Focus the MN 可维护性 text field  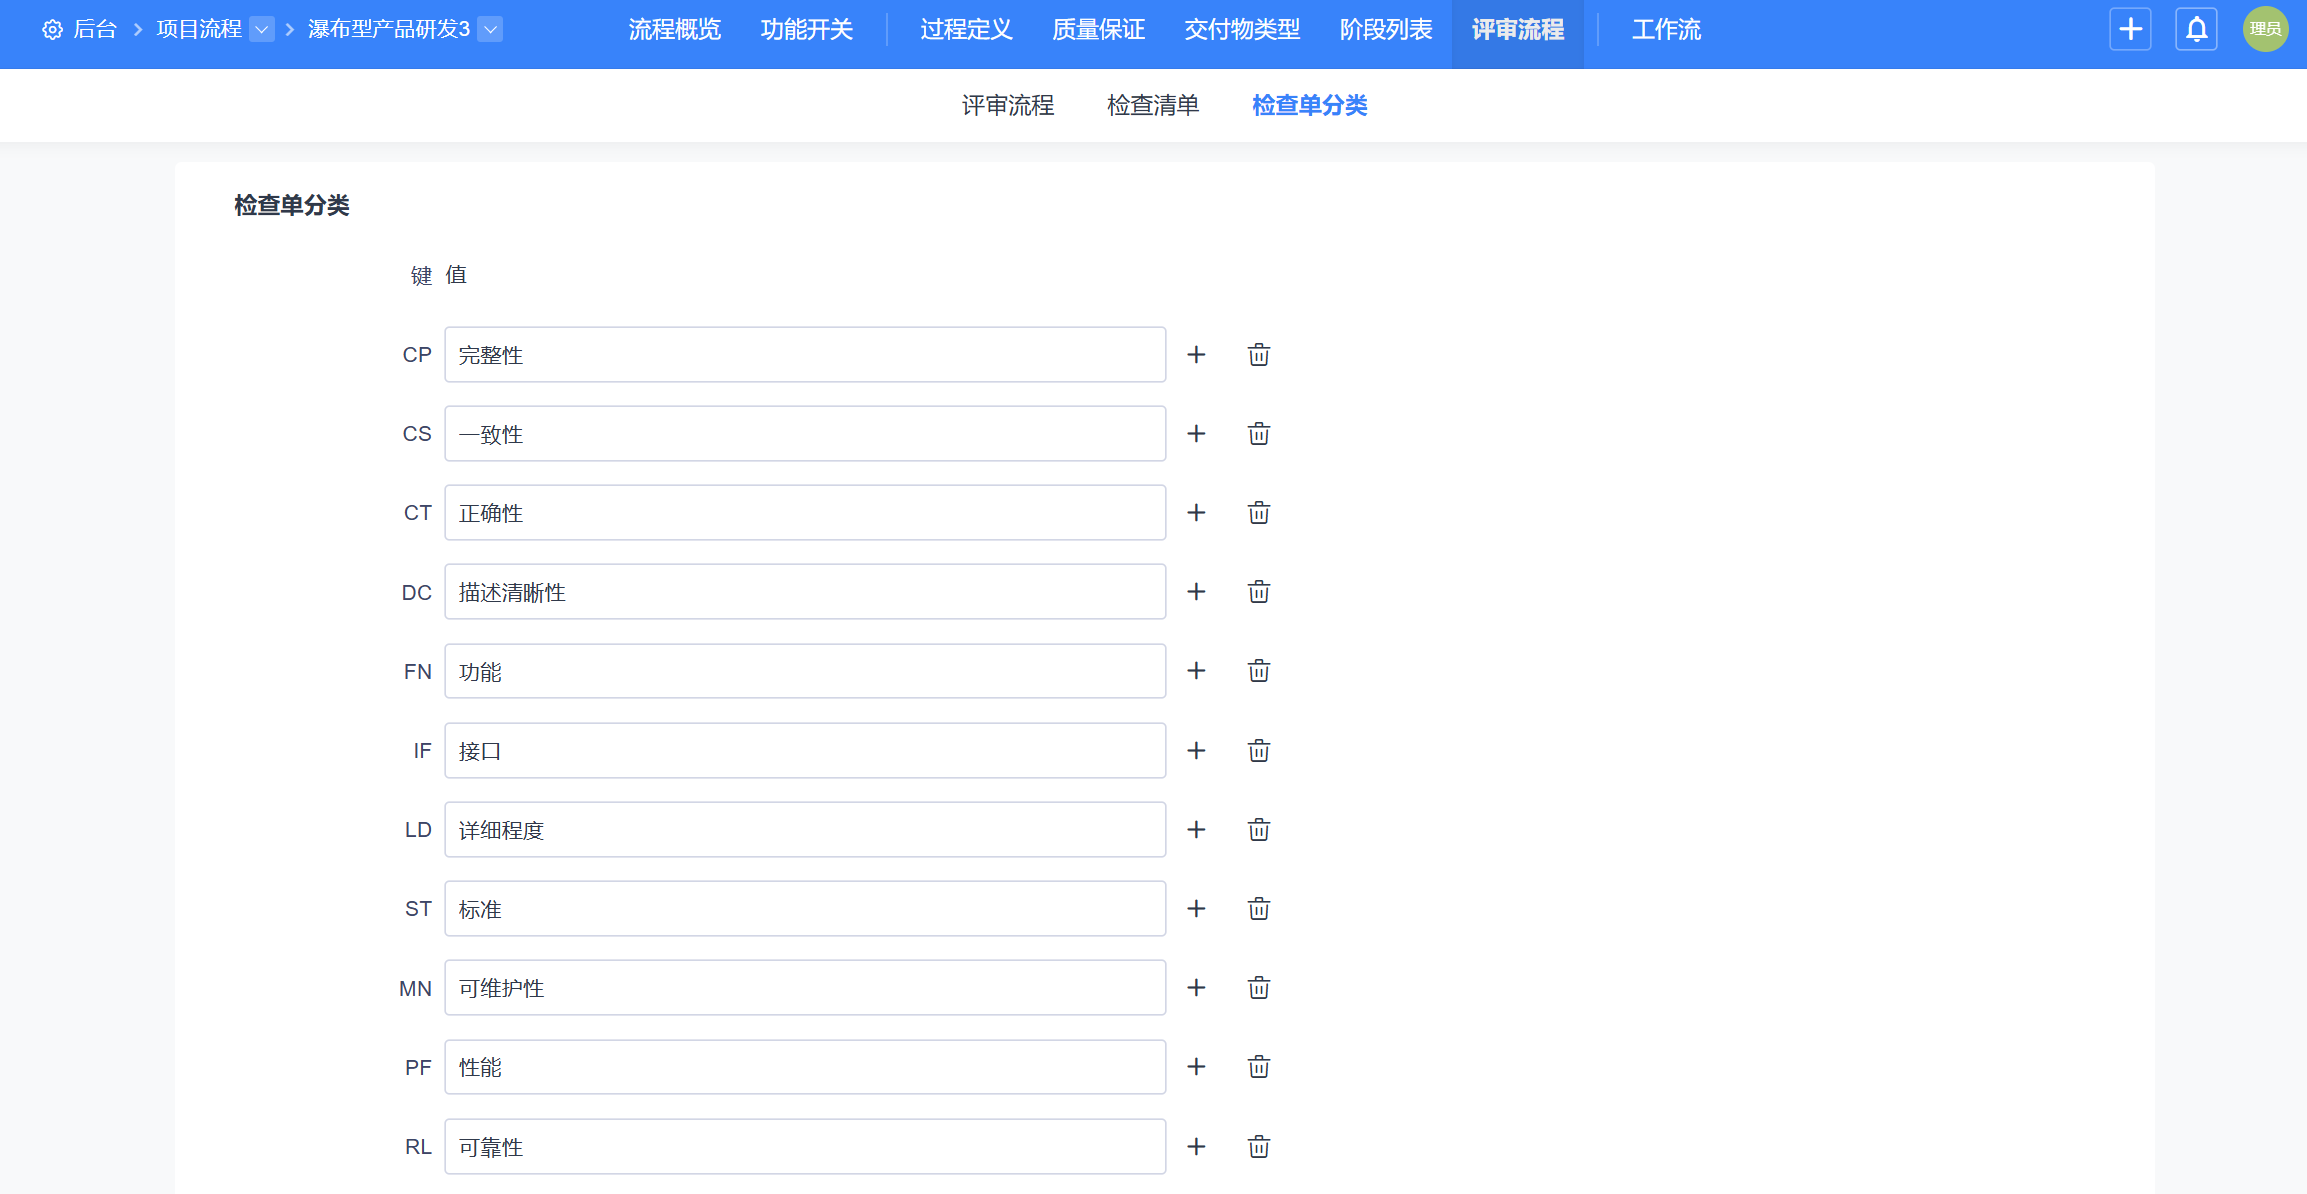point(805,988)
